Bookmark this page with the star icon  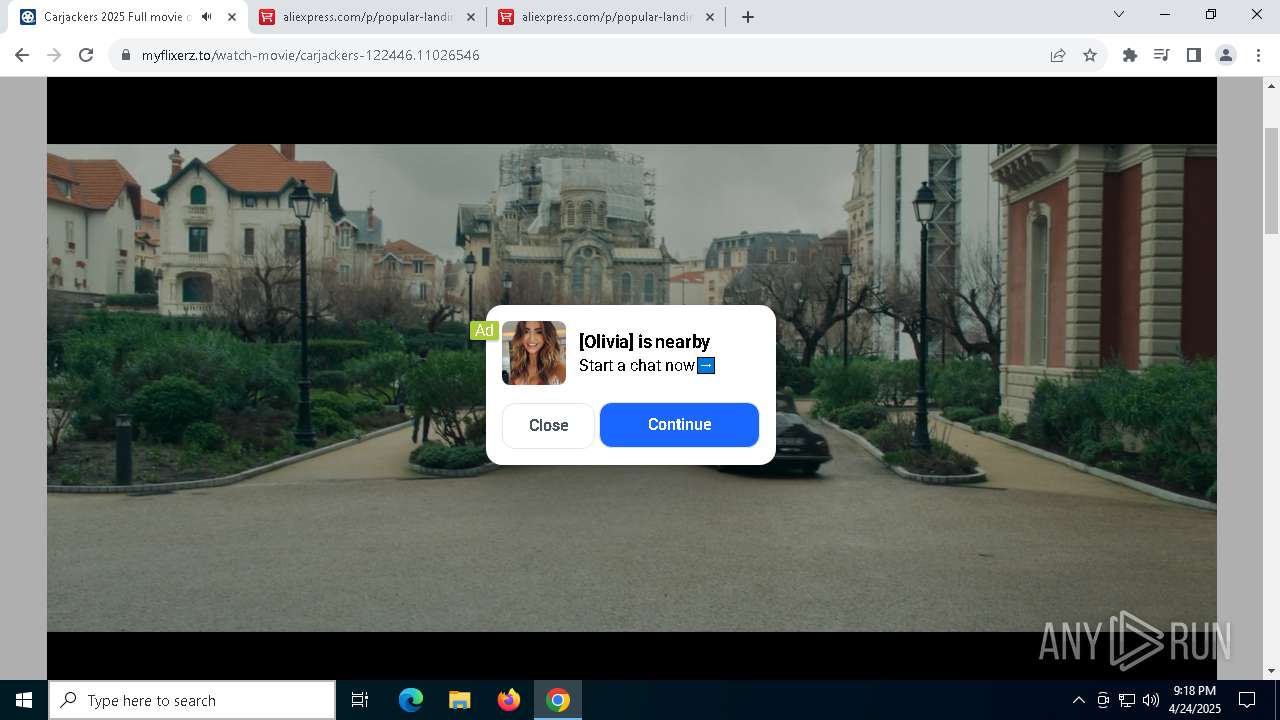[x=1090, y=55]
